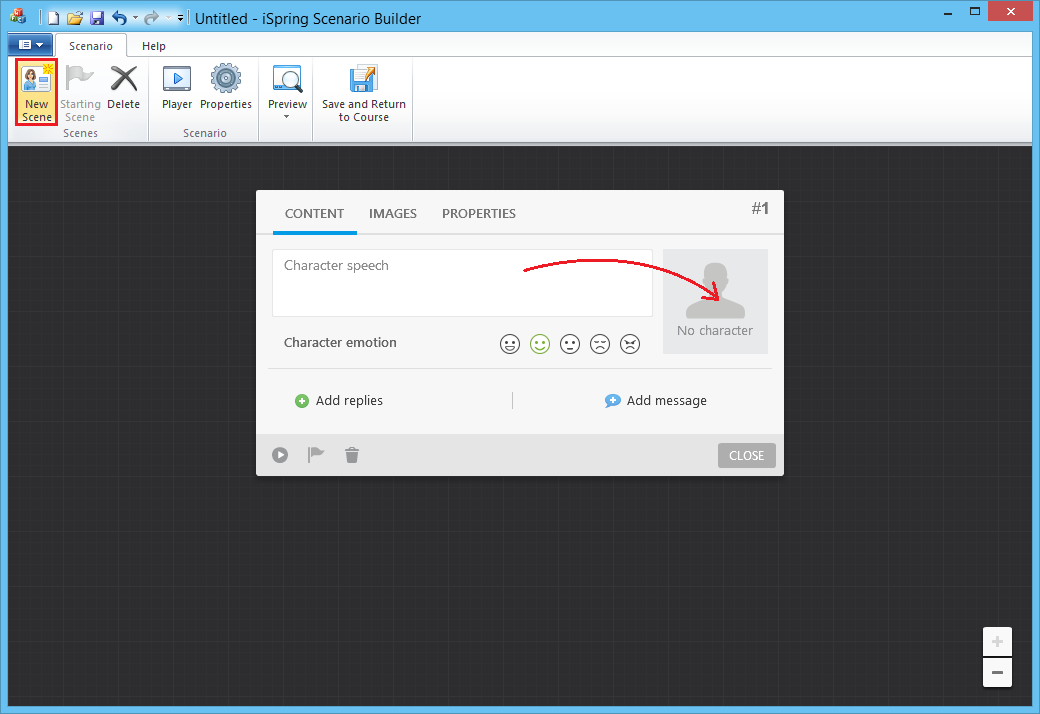1040x714 pixels.
Task: Click the New document quick-access icon
Action: coord(54,18)
